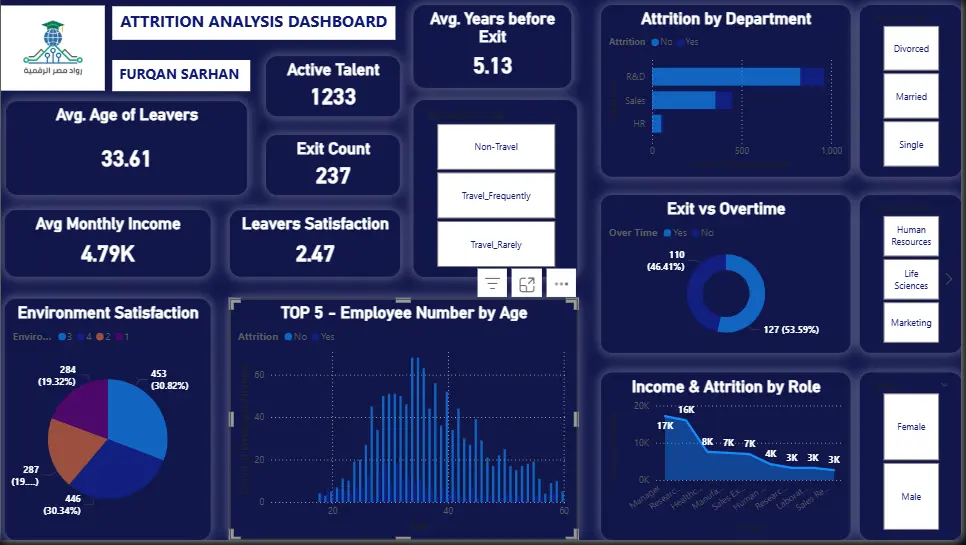Click the R&D bar in Department chart
The image size is (966, 545).
(x=737, y=77)
